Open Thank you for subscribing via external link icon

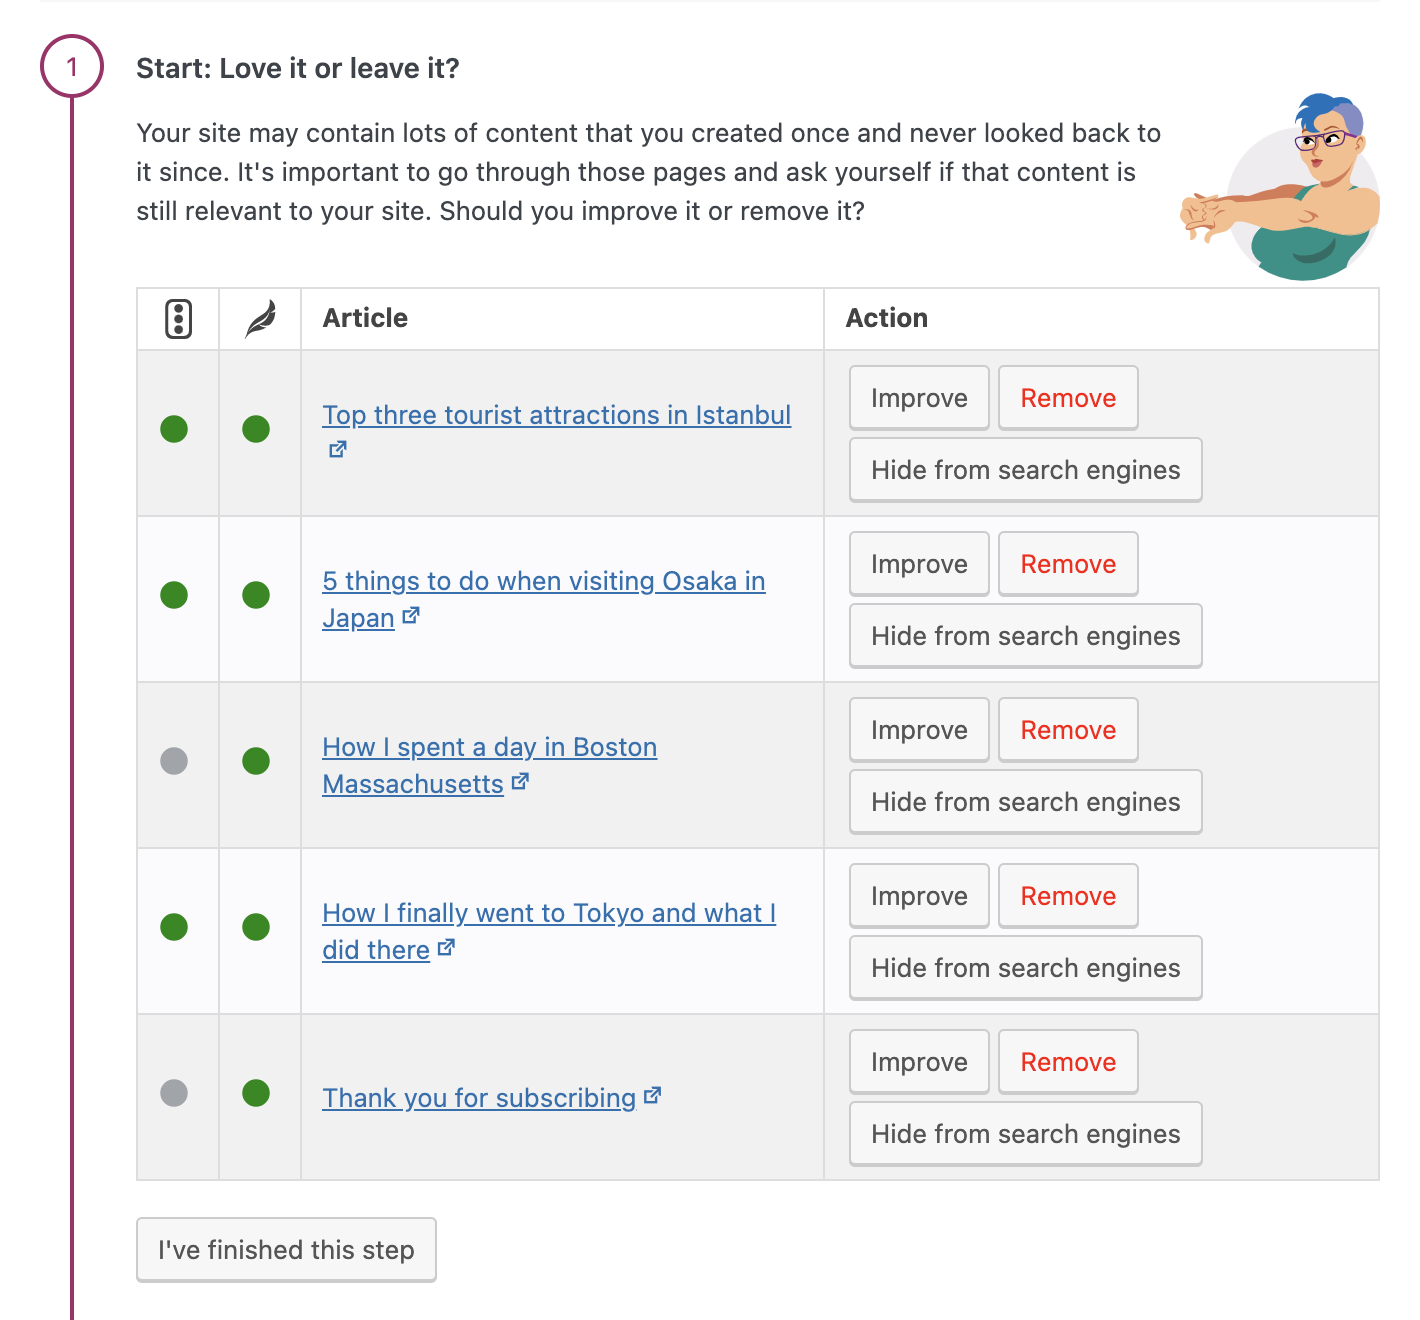click(x=653, y=1096)
